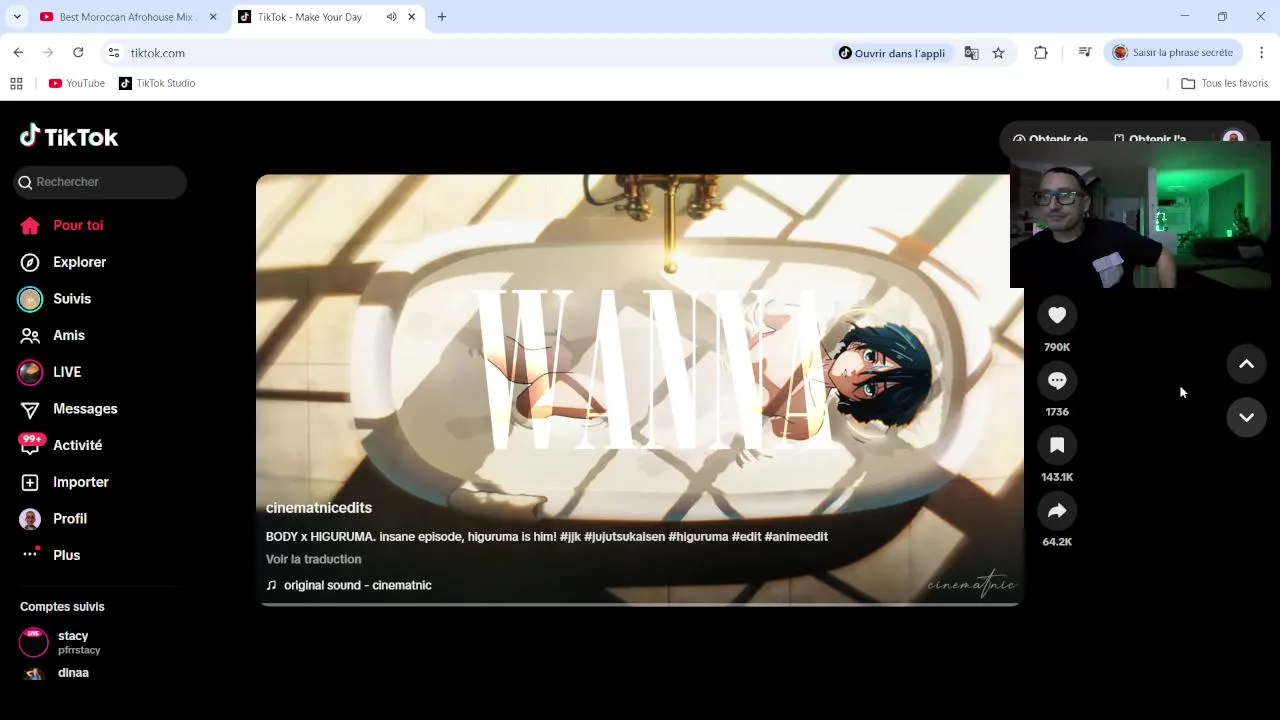Click the Obtenir de pièces button
Screen dimensions: 1280x720
[x=1050, y=139]
